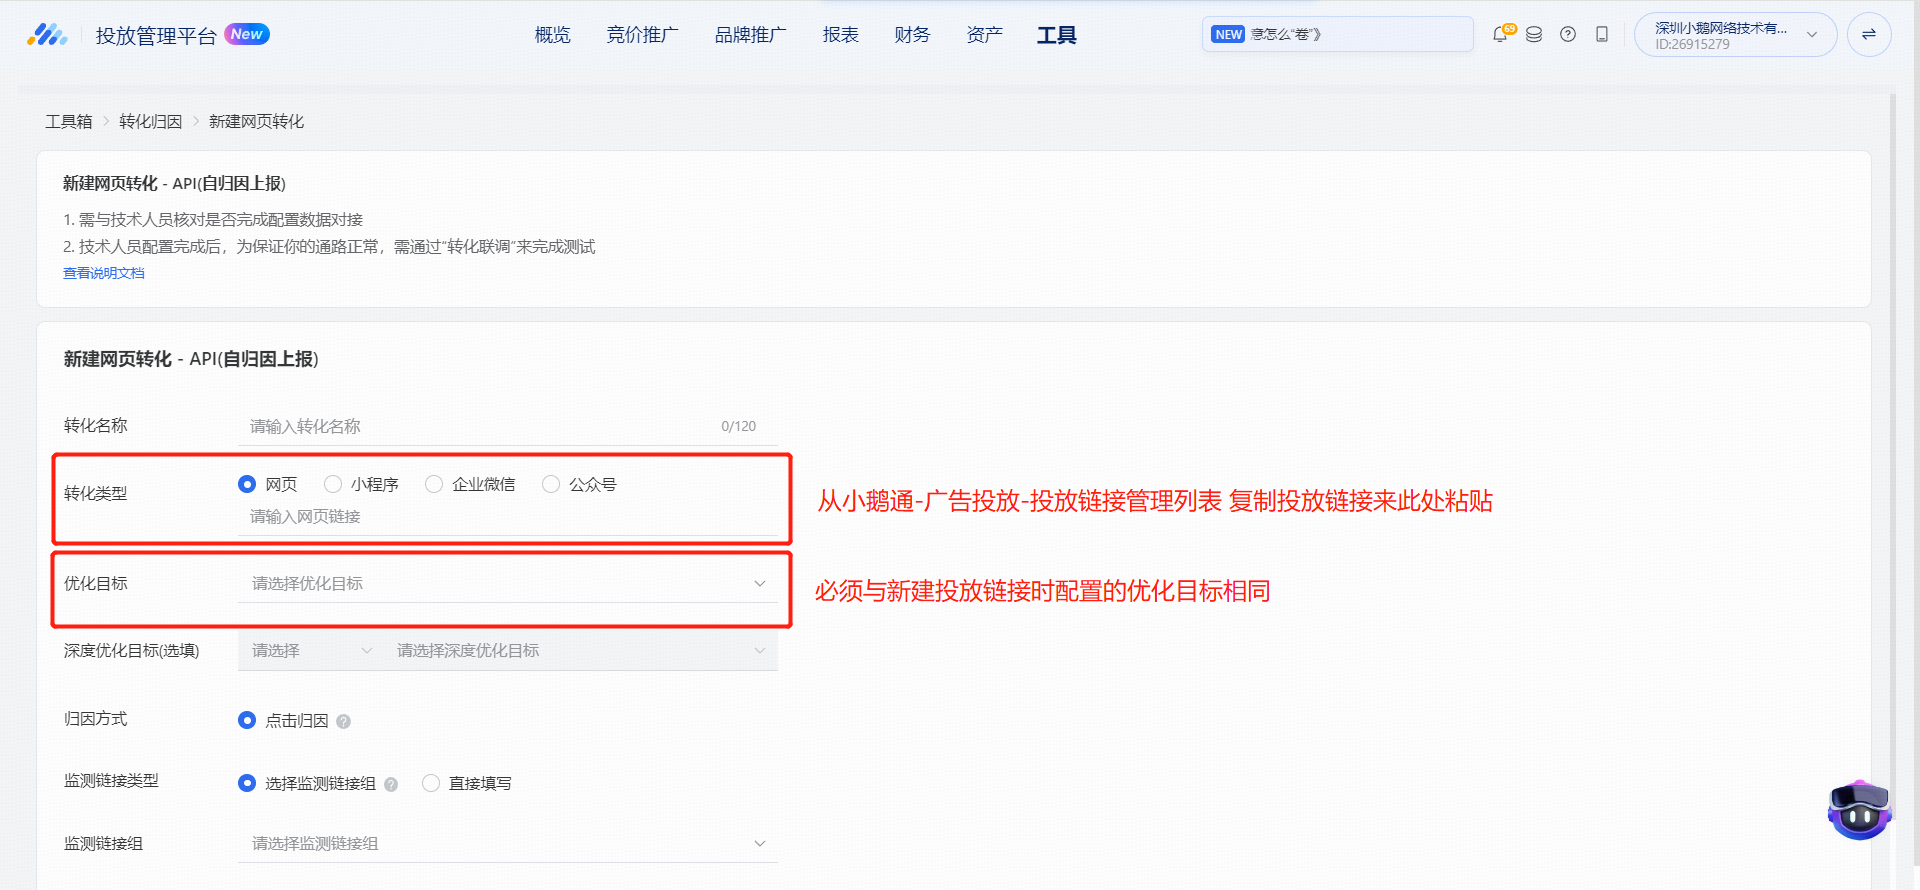The image size is (1920, 890).
Task: Expand the account selector 深圳小鹅网络技术
Action: [1735, 35]
